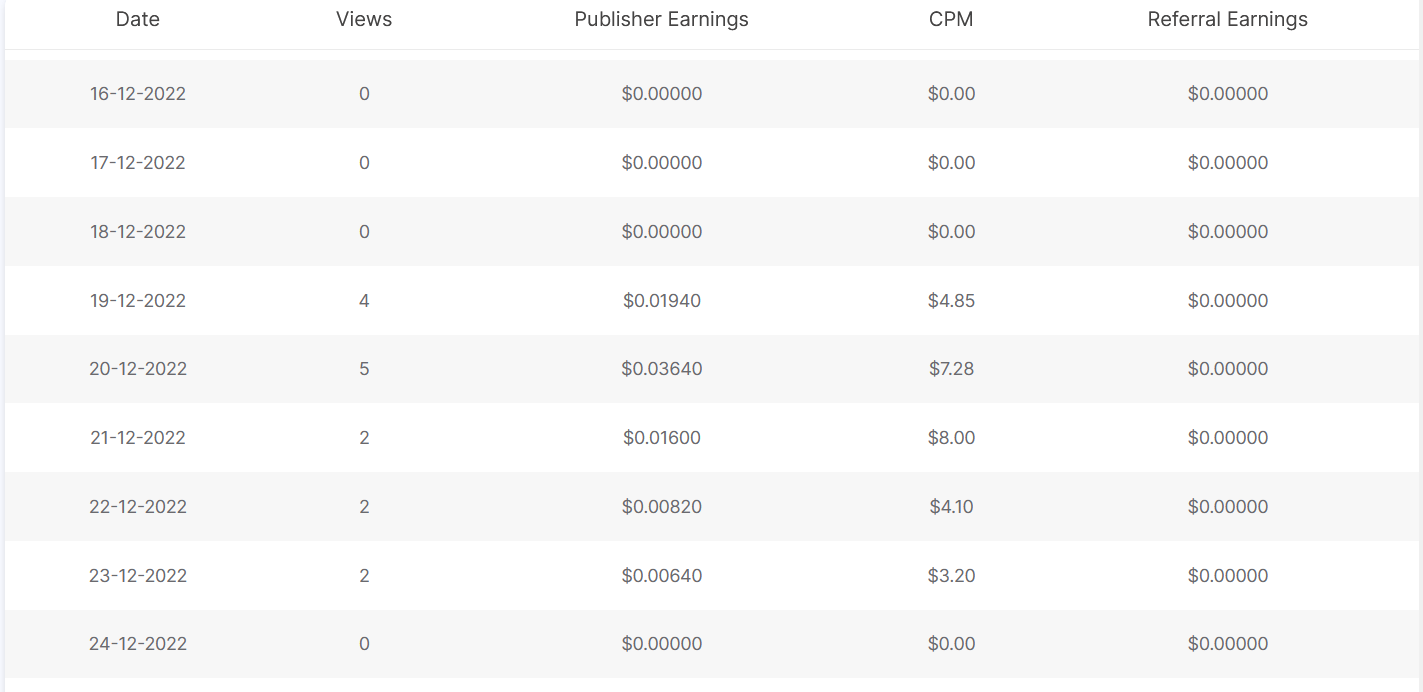
Task: Select the date 24-12-2022
Action: coord(138,644)
